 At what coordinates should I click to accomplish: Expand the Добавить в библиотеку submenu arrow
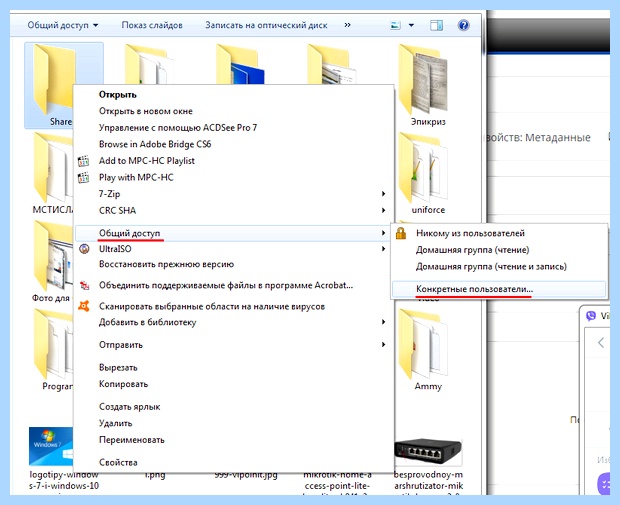[x=383, y=322]
